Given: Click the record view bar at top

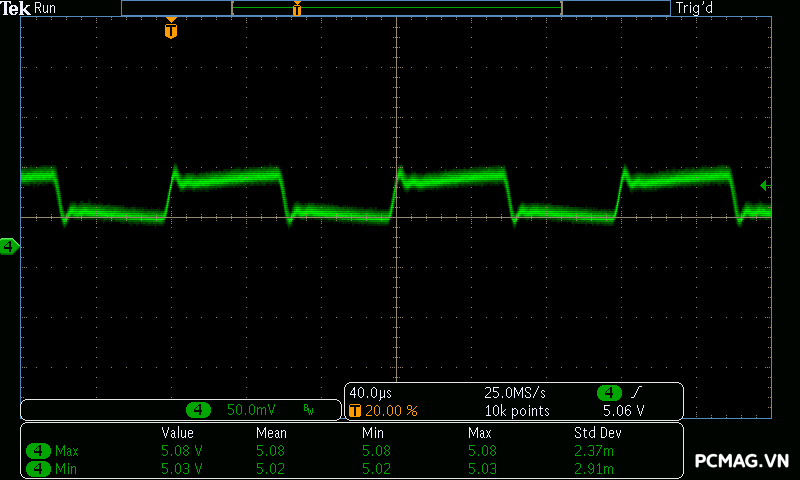Looking at the screenshot, I should tap(396, 8).
